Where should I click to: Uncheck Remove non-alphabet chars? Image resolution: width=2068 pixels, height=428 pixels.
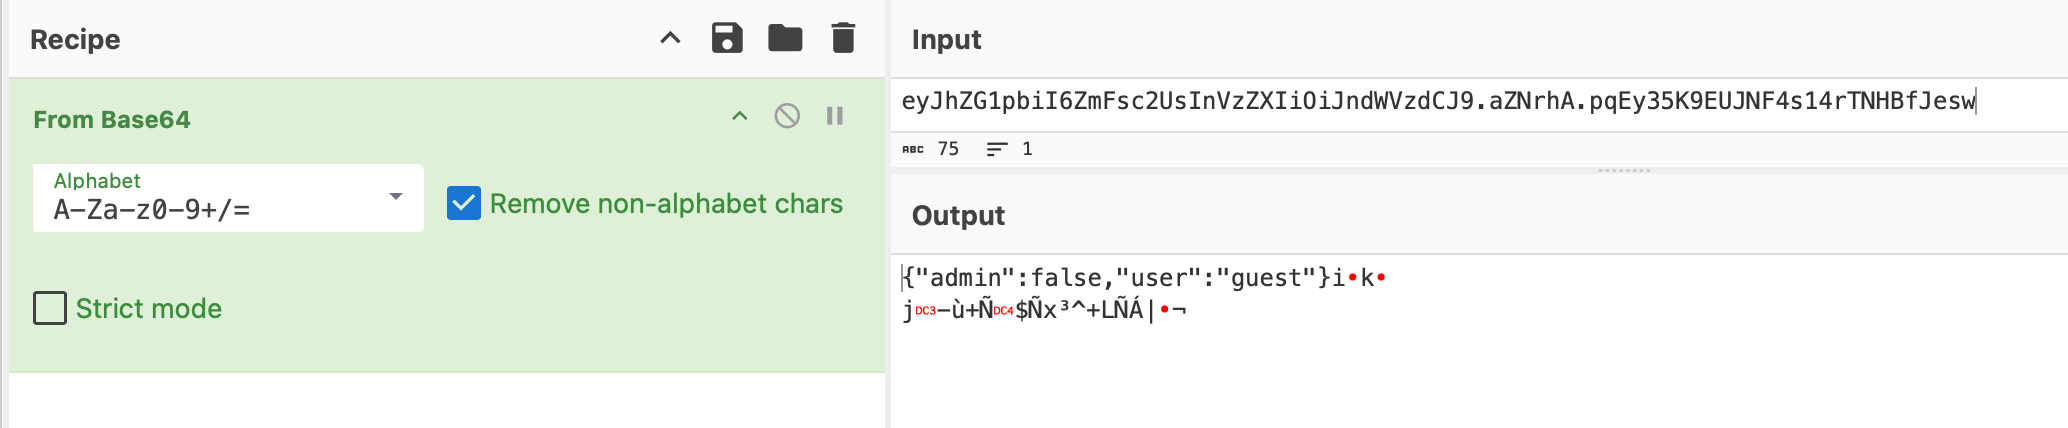tap(464, 203)
